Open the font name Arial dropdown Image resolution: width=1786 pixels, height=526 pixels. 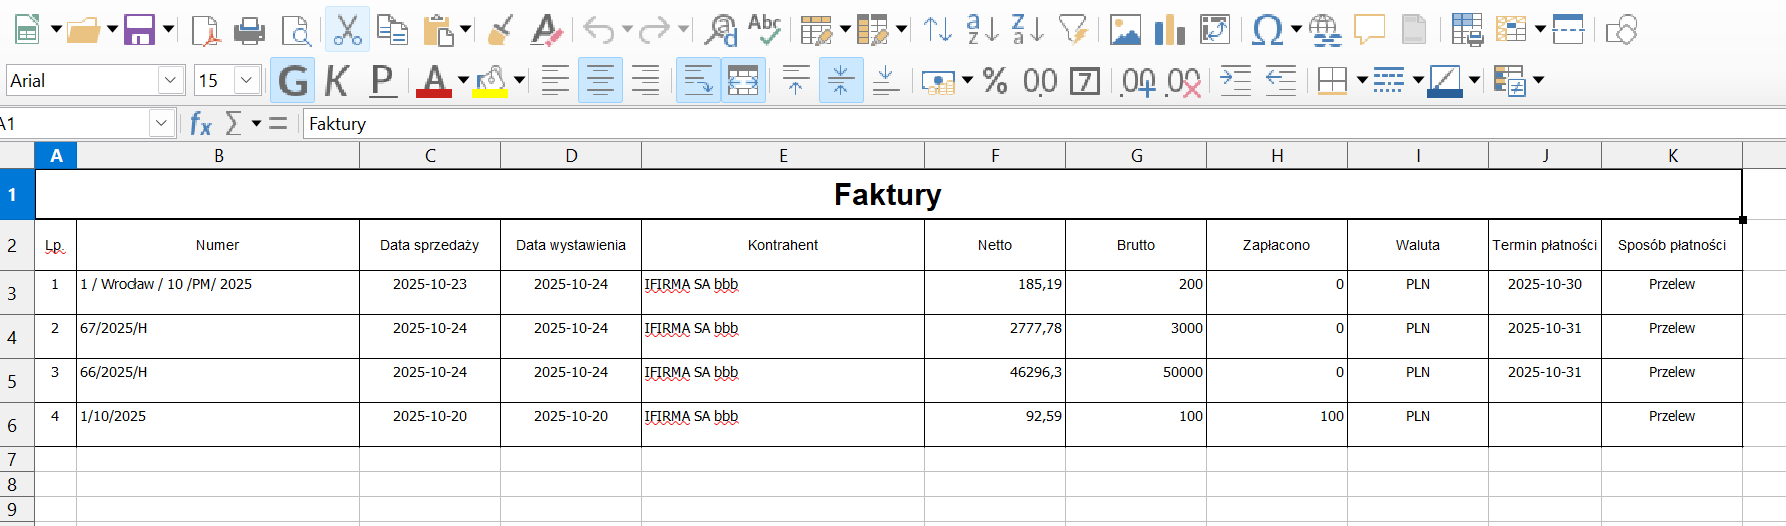tap(171, 80)
